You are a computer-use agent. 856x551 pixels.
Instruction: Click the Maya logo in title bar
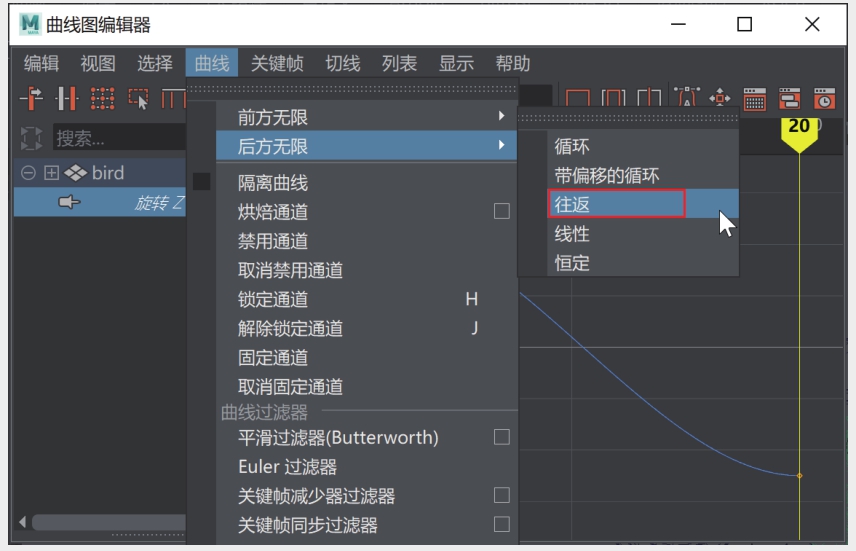click(29, 25)
